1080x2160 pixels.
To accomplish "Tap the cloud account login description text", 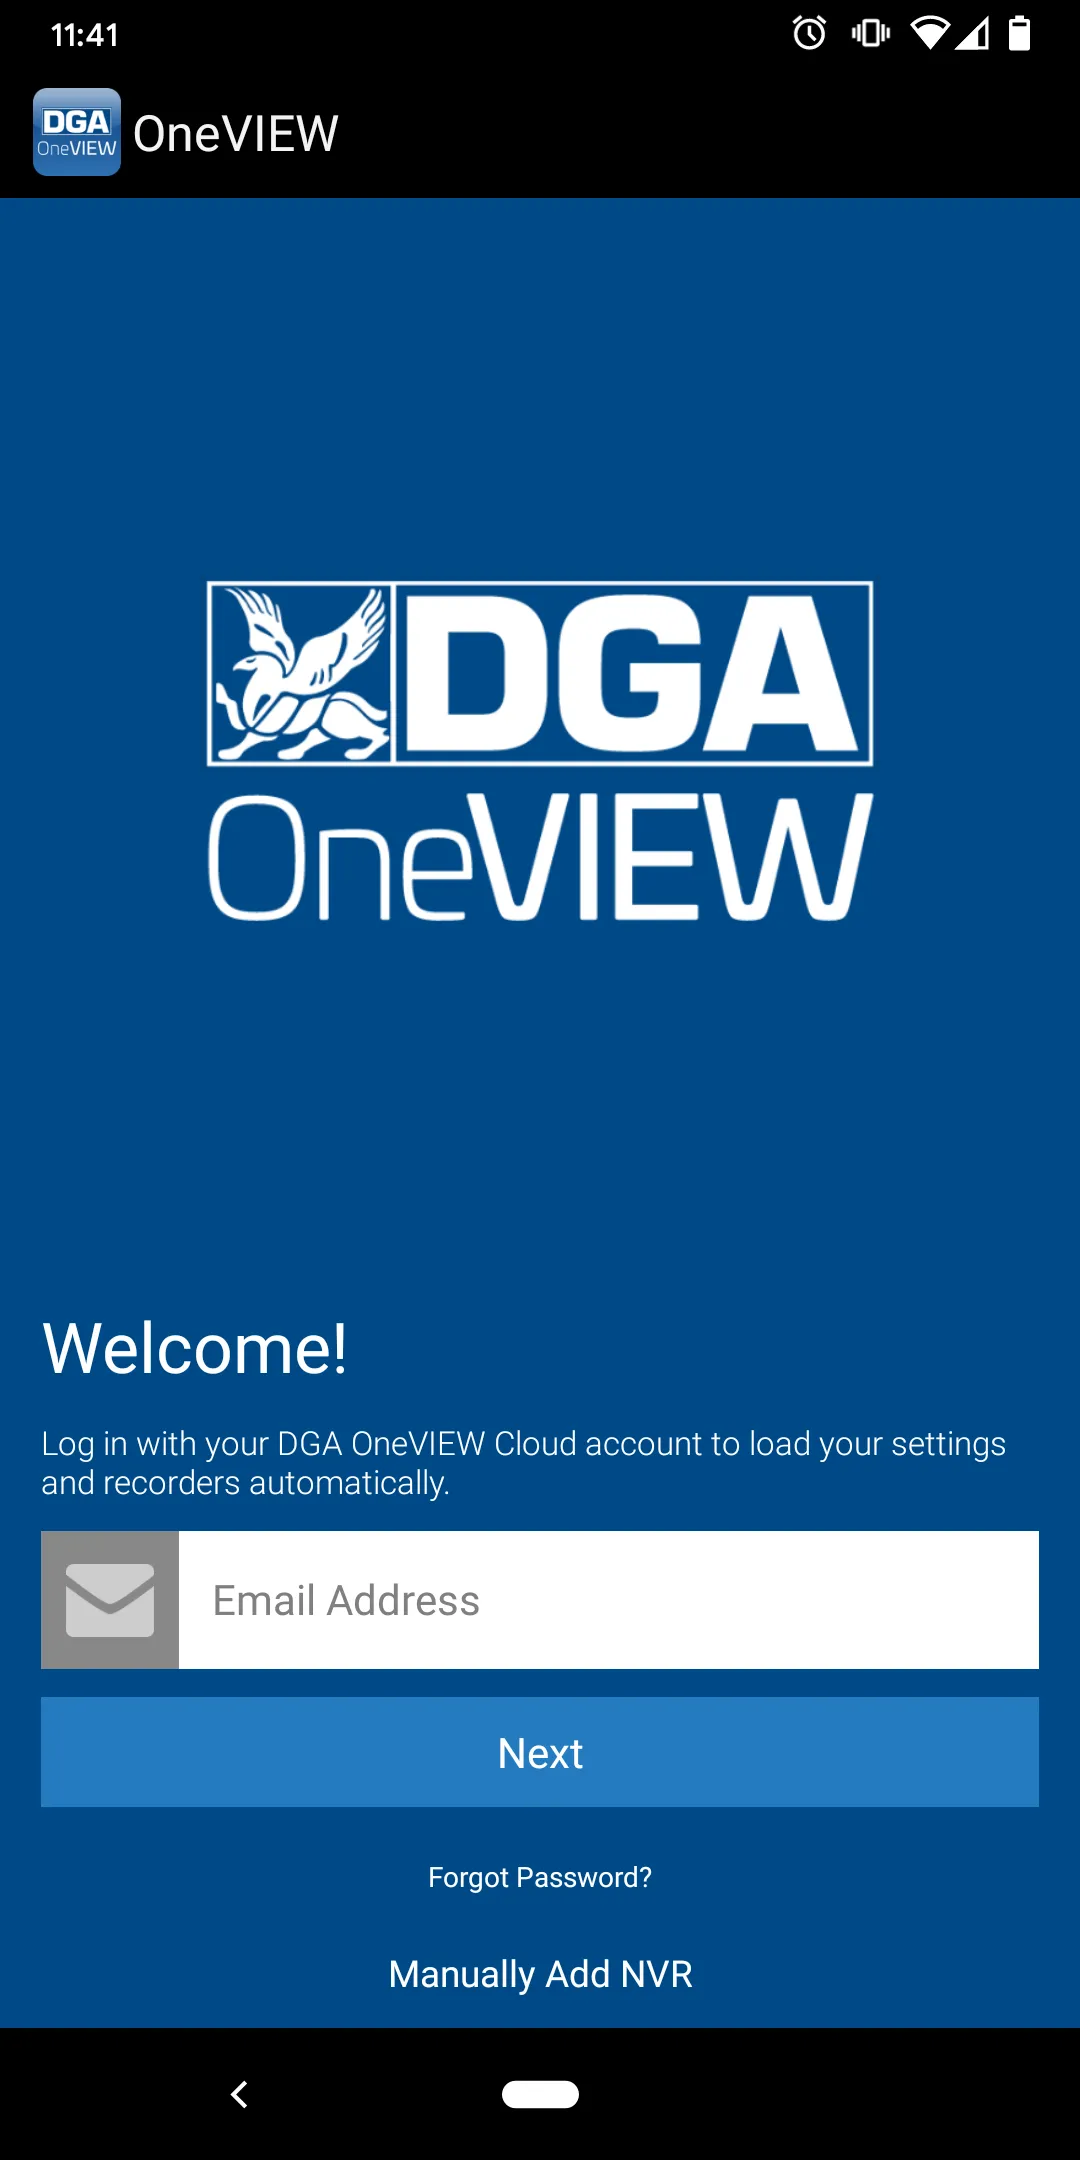I will [x=523, y=1463].
